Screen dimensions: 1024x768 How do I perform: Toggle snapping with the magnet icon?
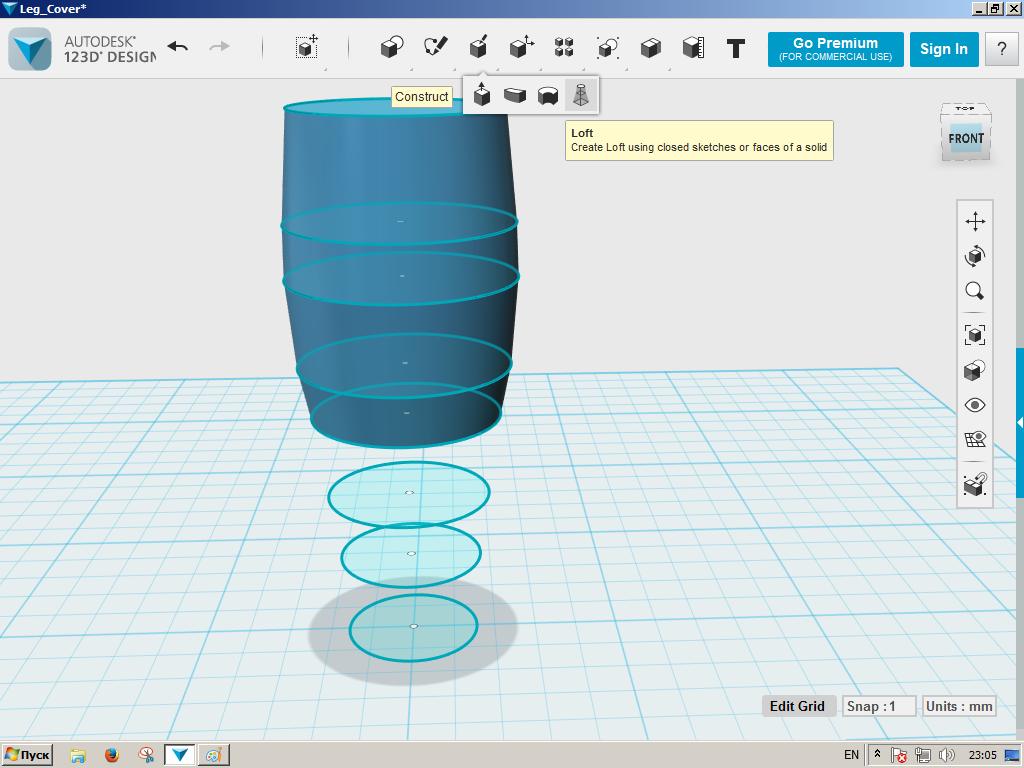[x=975, y=486]
